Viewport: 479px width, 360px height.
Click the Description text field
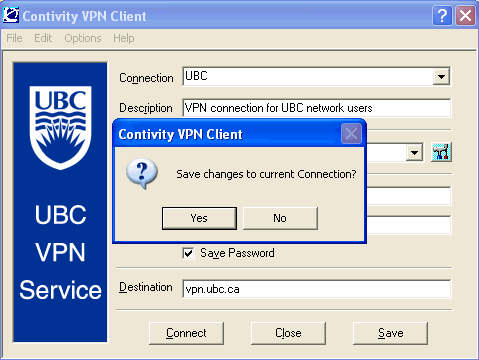[316, 108]
